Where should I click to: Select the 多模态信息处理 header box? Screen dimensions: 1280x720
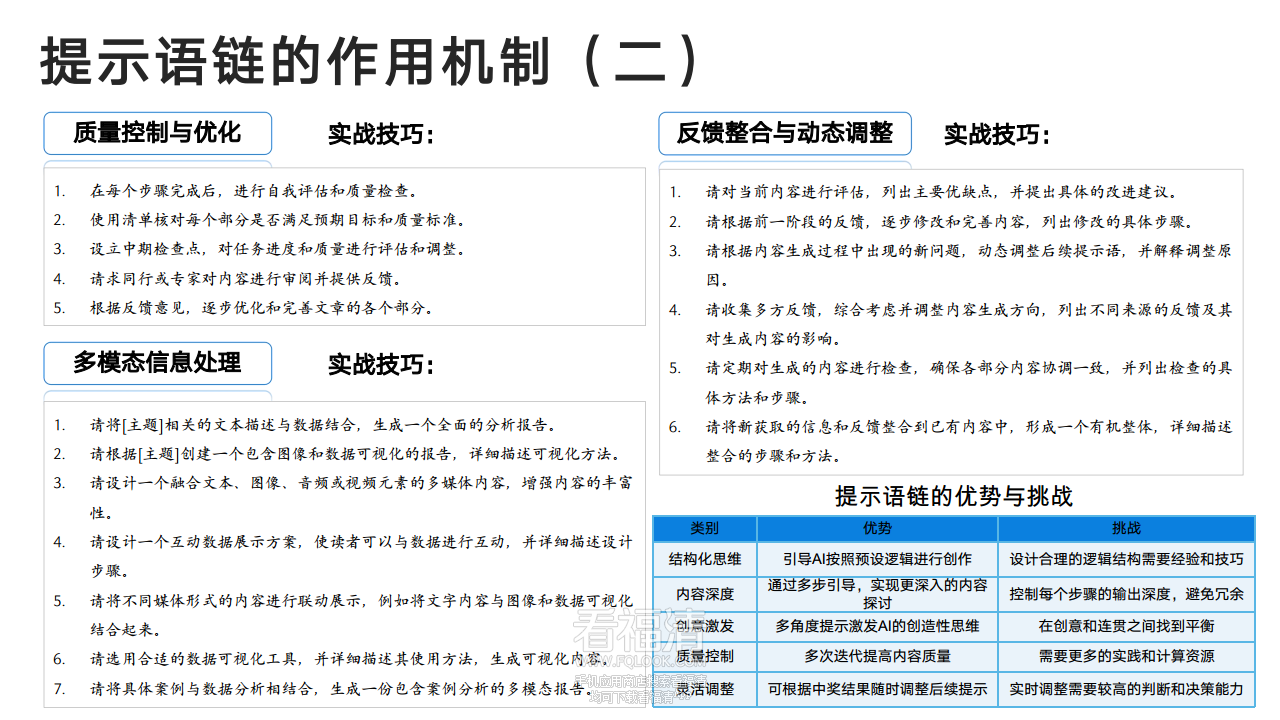pyautogui.click(x=157, y=363)
